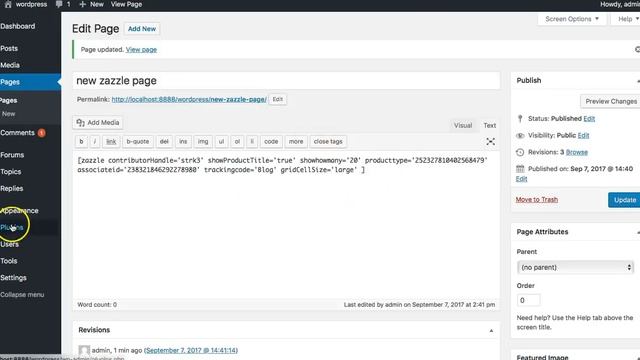Edit the Published status
This screenshot has height=360, width=640.
(x=589, y=119)
